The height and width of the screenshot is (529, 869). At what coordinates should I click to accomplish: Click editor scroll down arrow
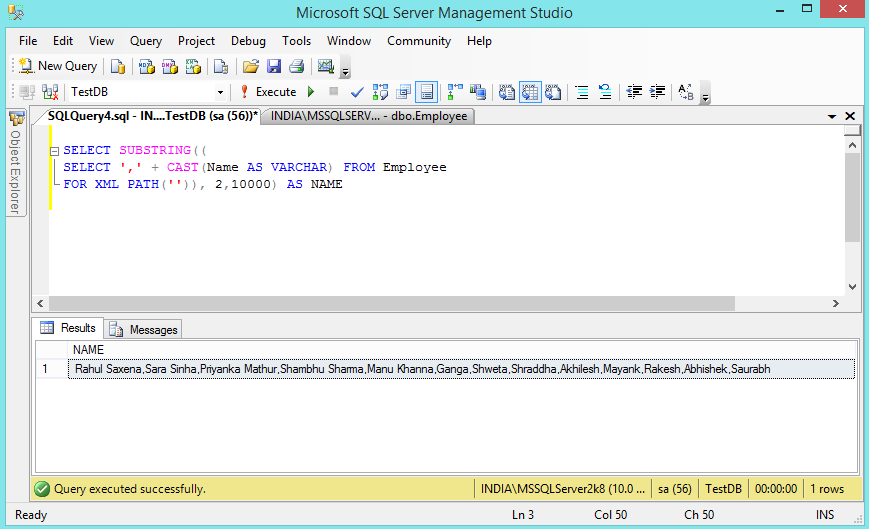(x=852, y=286)
